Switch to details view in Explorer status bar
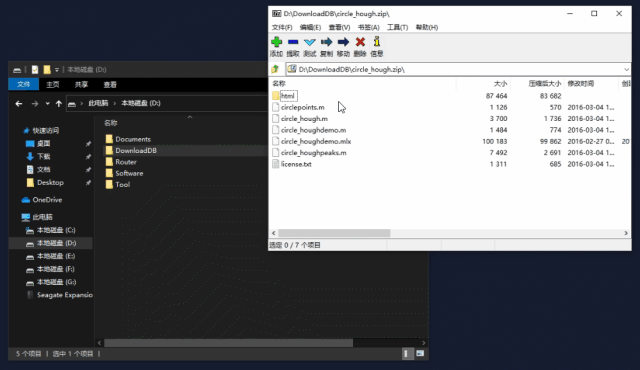The width and height of the screenshot is (640, 370). [406, 353]
